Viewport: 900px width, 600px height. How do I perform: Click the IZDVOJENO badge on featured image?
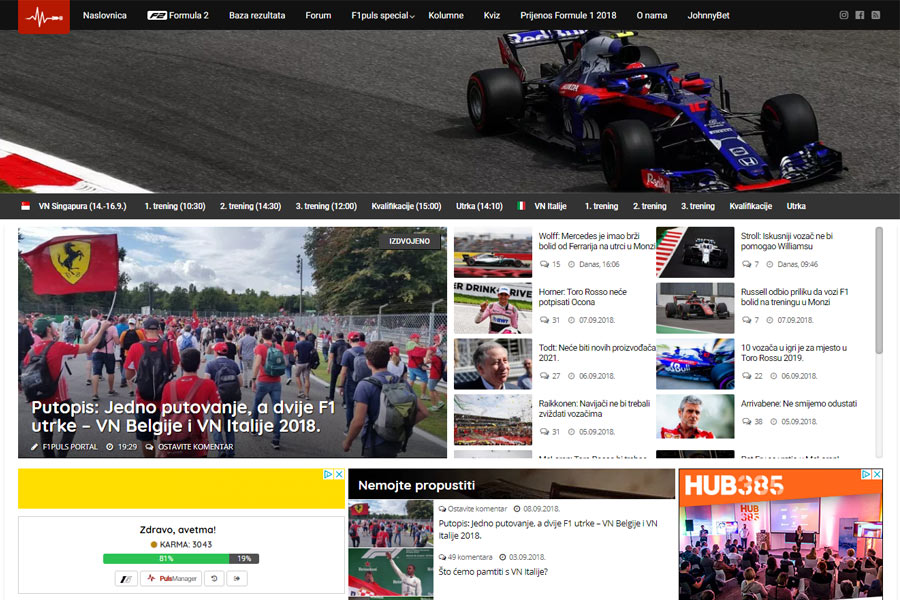(x=409, y=241)
